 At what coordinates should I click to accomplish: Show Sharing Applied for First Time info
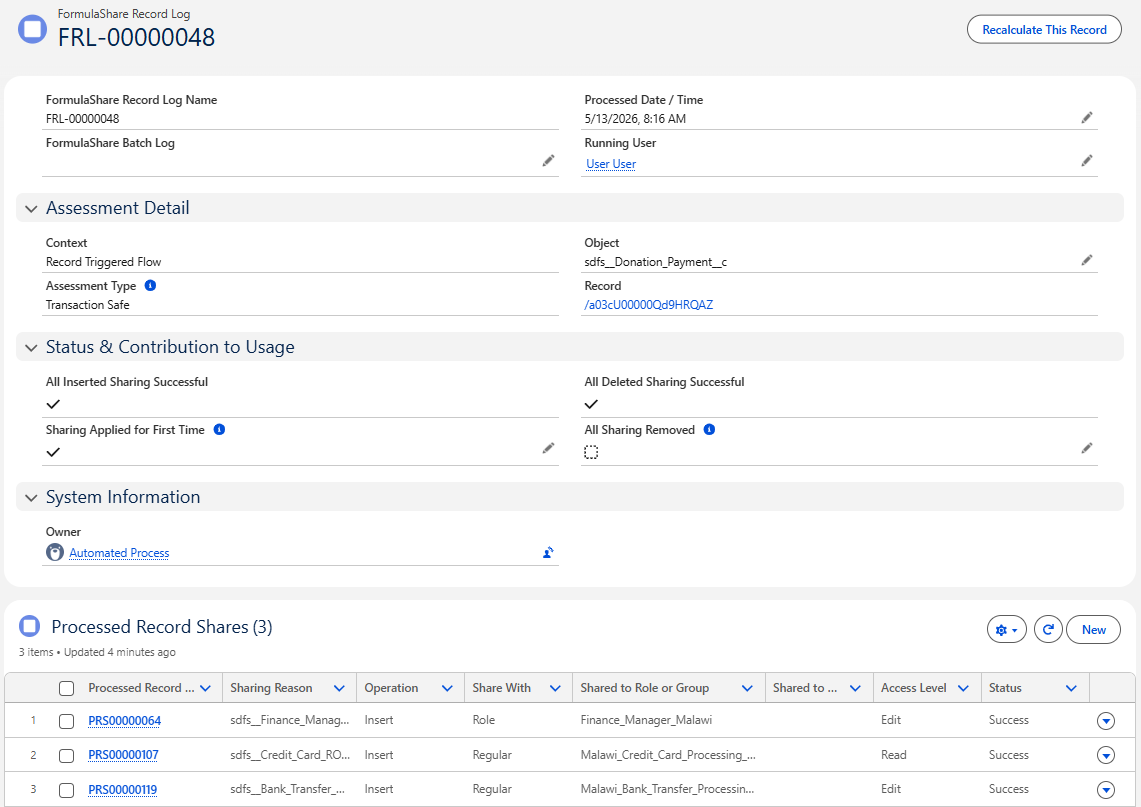coord(219,429)
